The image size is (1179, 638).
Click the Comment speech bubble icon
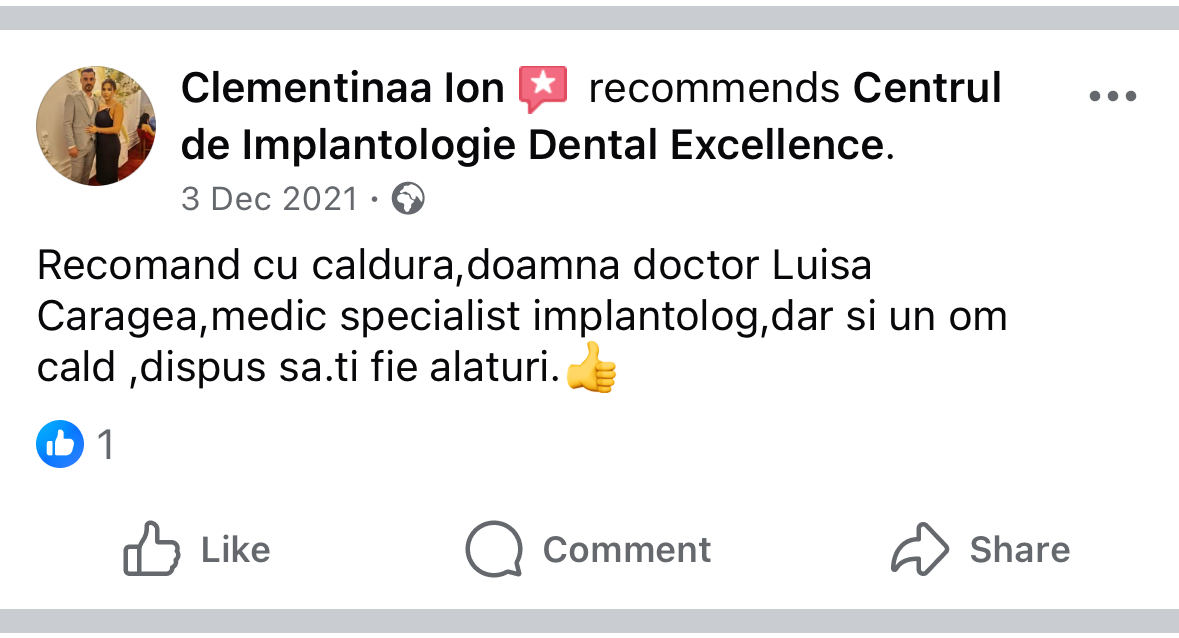[x=494, y=549]
